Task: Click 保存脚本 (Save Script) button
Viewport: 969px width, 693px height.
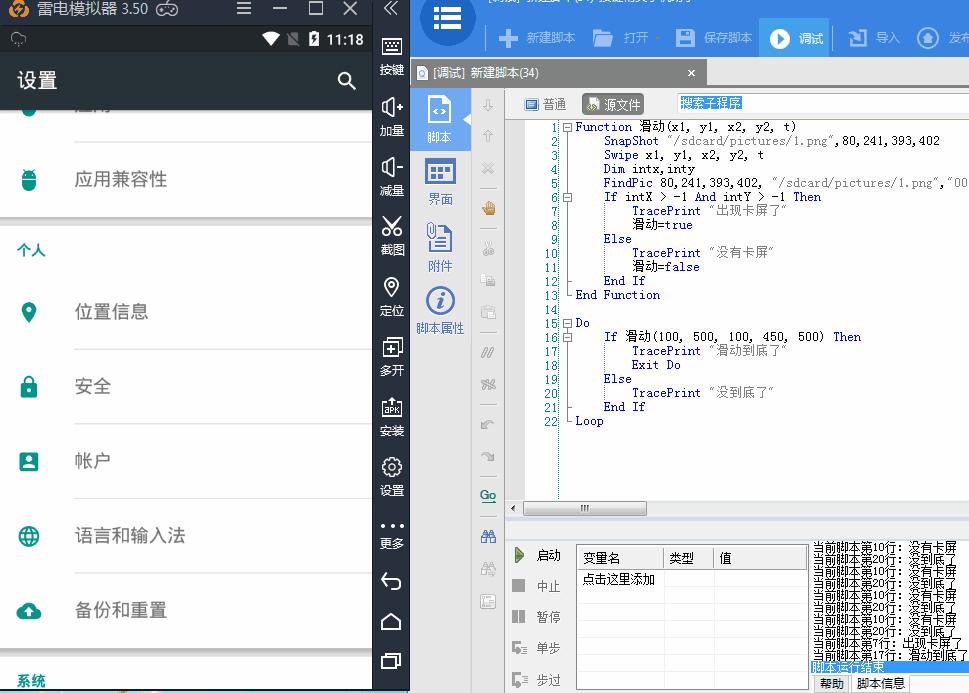Action: (x=714, y=38)
